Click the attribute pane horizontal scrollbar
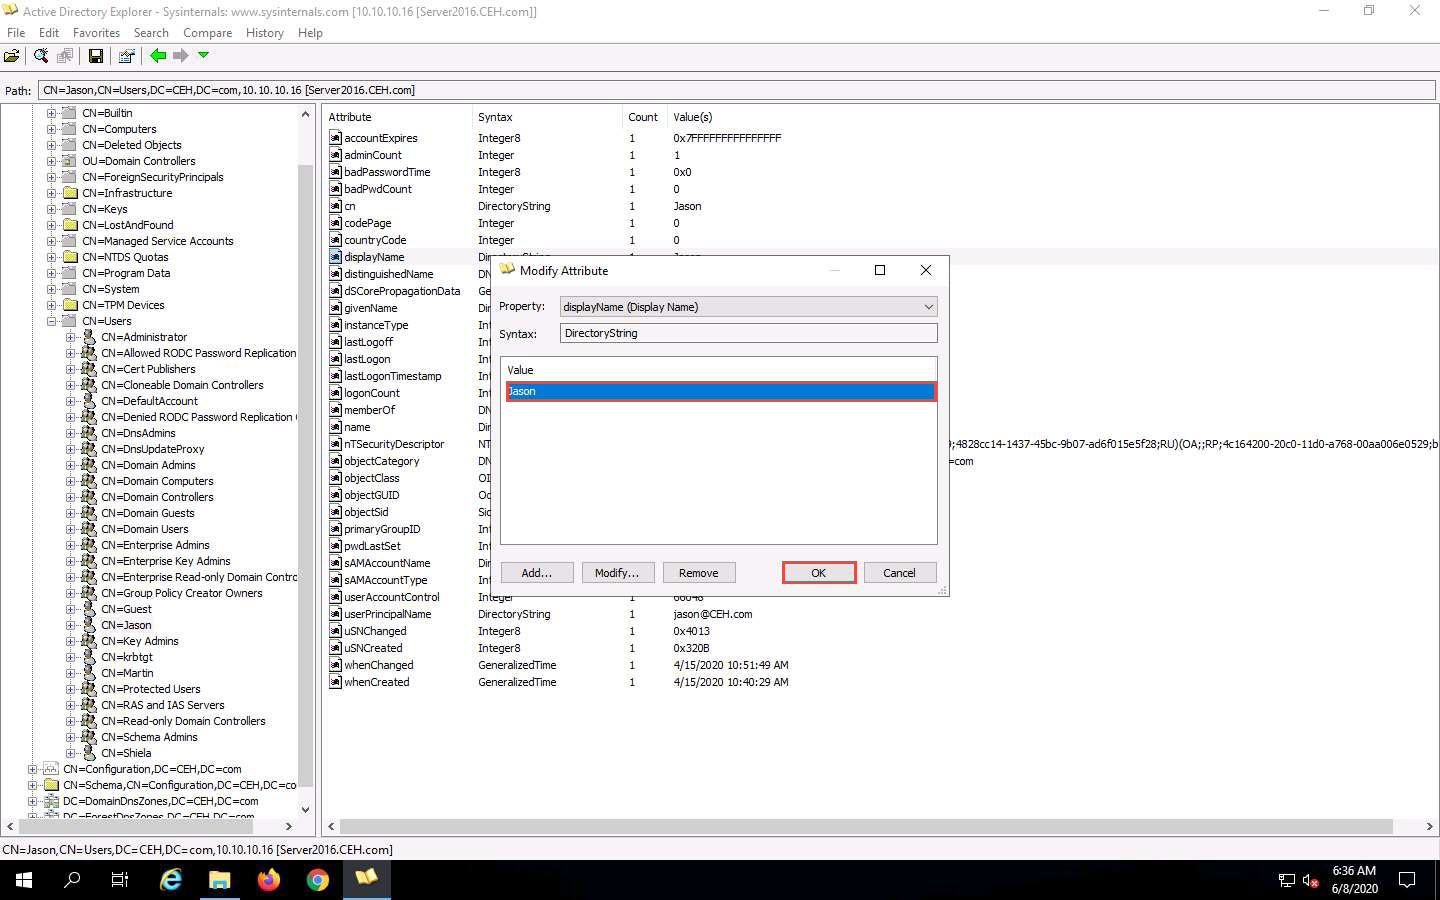This screenshot has height=900, width=1440. [x=866, y=827]
